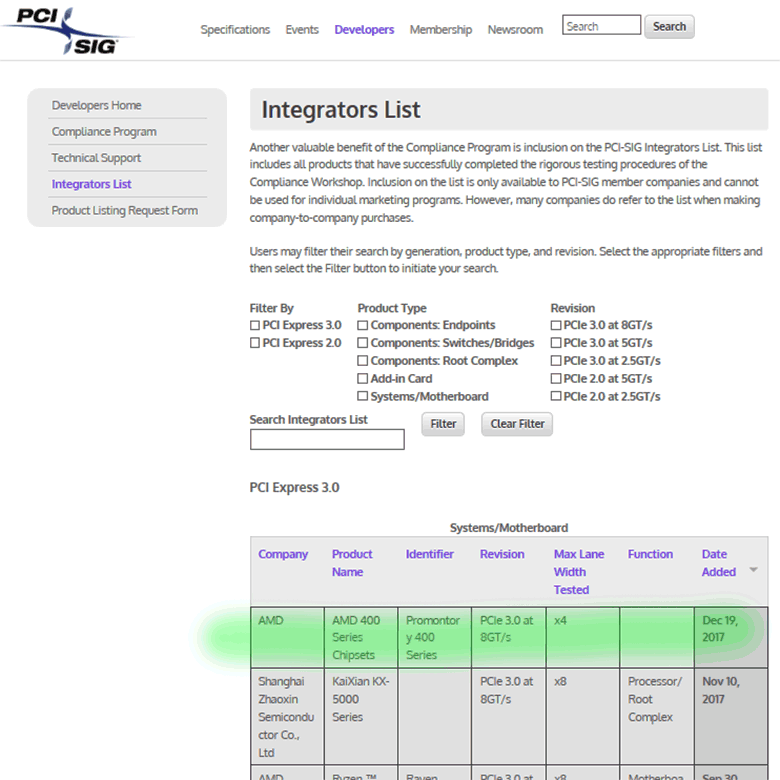
Task: Toggle PCIe 3.0 at 2.5GT/s checkbox
Action: pos(556,361)
